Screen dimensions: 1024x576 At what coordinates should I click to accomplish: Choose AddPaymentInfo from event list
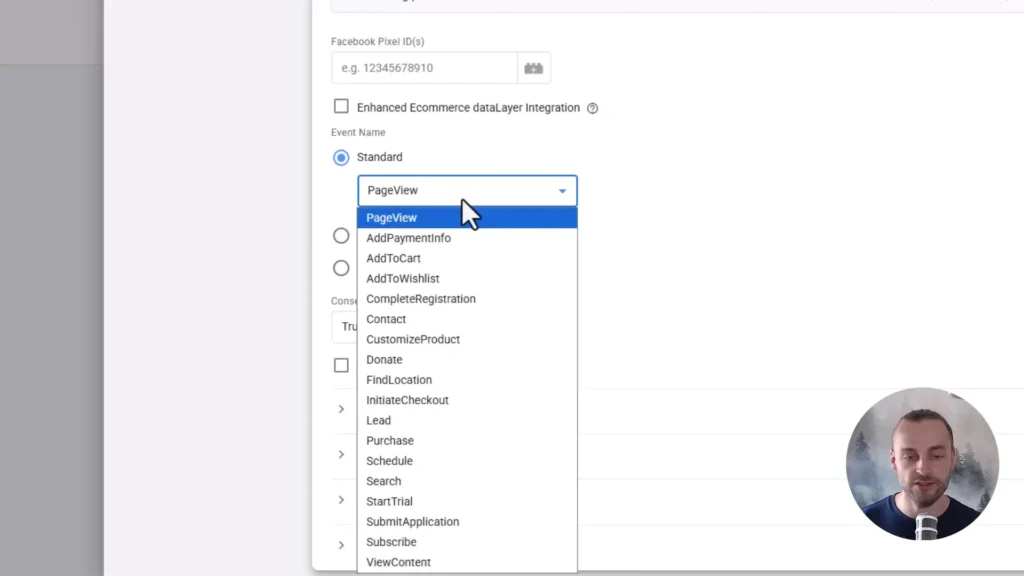(467, 238)
